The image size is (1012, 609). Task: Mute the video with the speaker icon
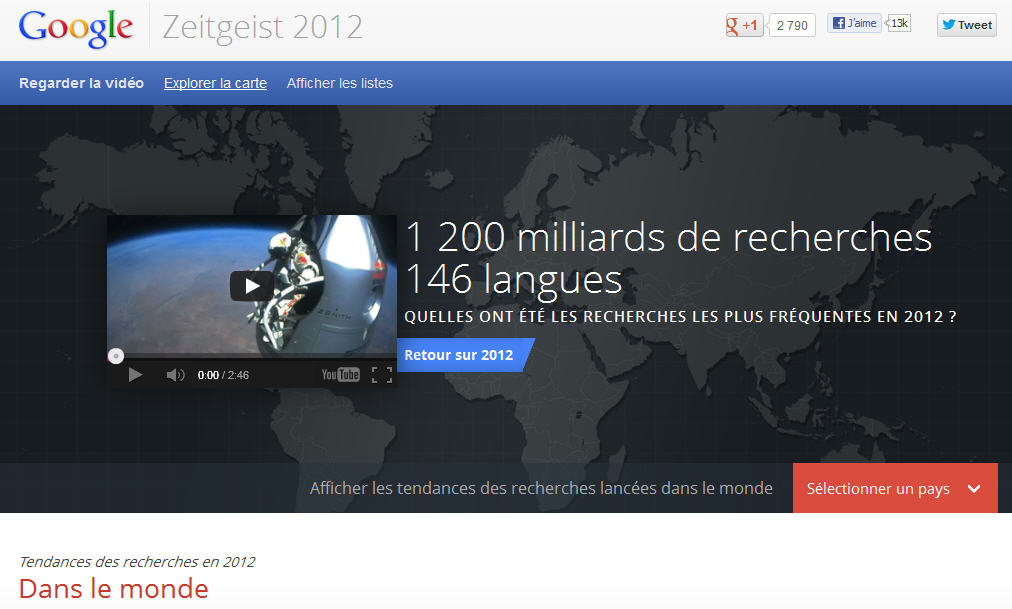(x=175, y=375)
